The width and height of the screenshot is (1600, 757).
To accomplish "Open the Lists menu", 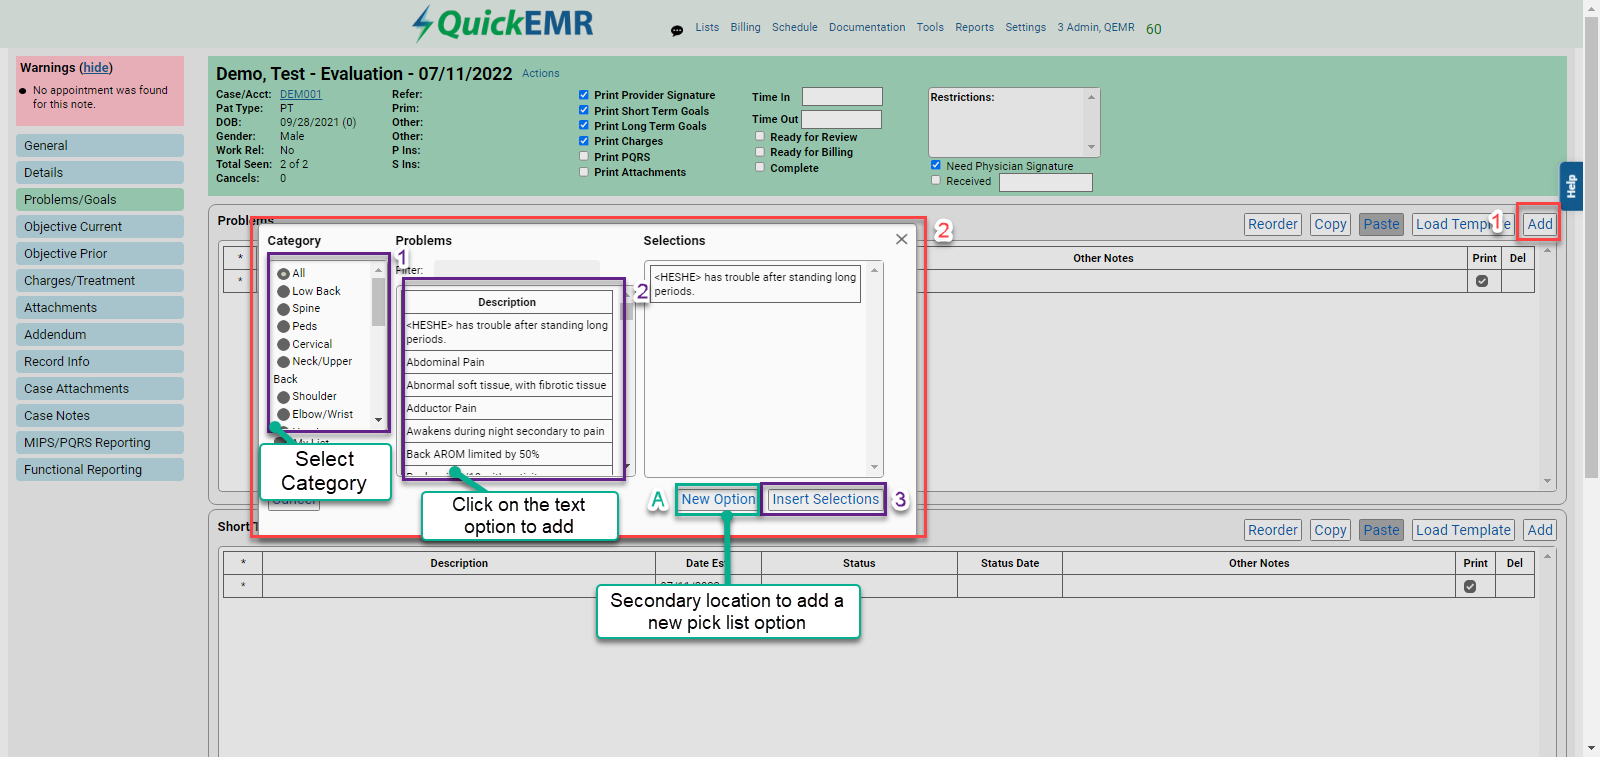I will 707,27.
